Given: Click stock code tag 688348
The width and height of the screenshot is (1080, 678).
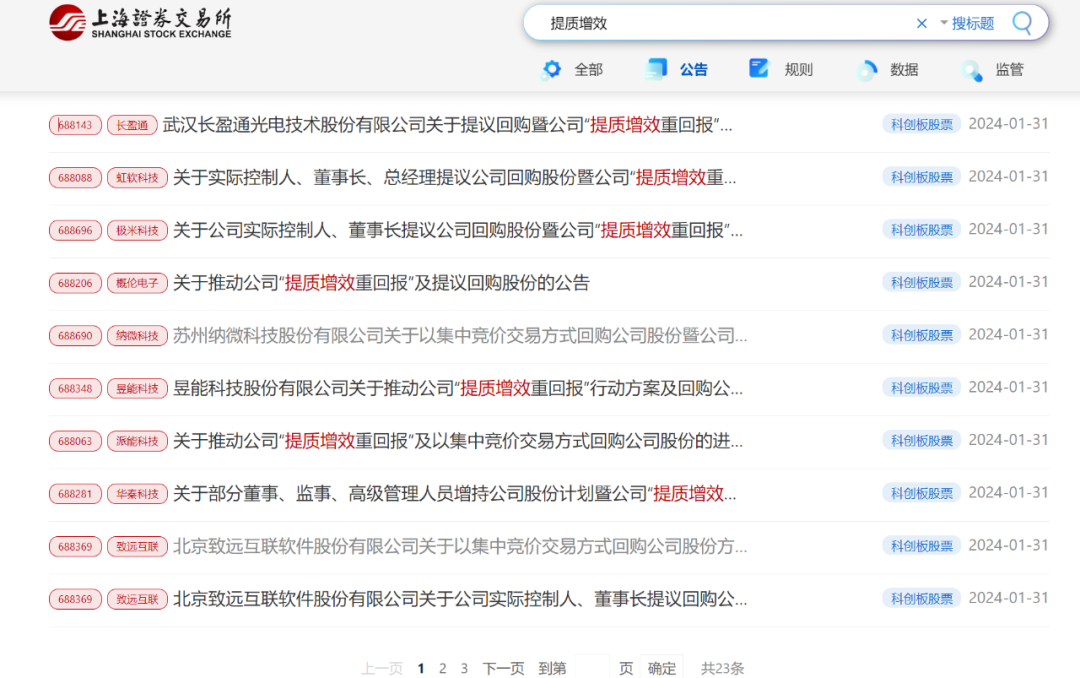Looking at the screenshot, I should (x=75, y=389).
